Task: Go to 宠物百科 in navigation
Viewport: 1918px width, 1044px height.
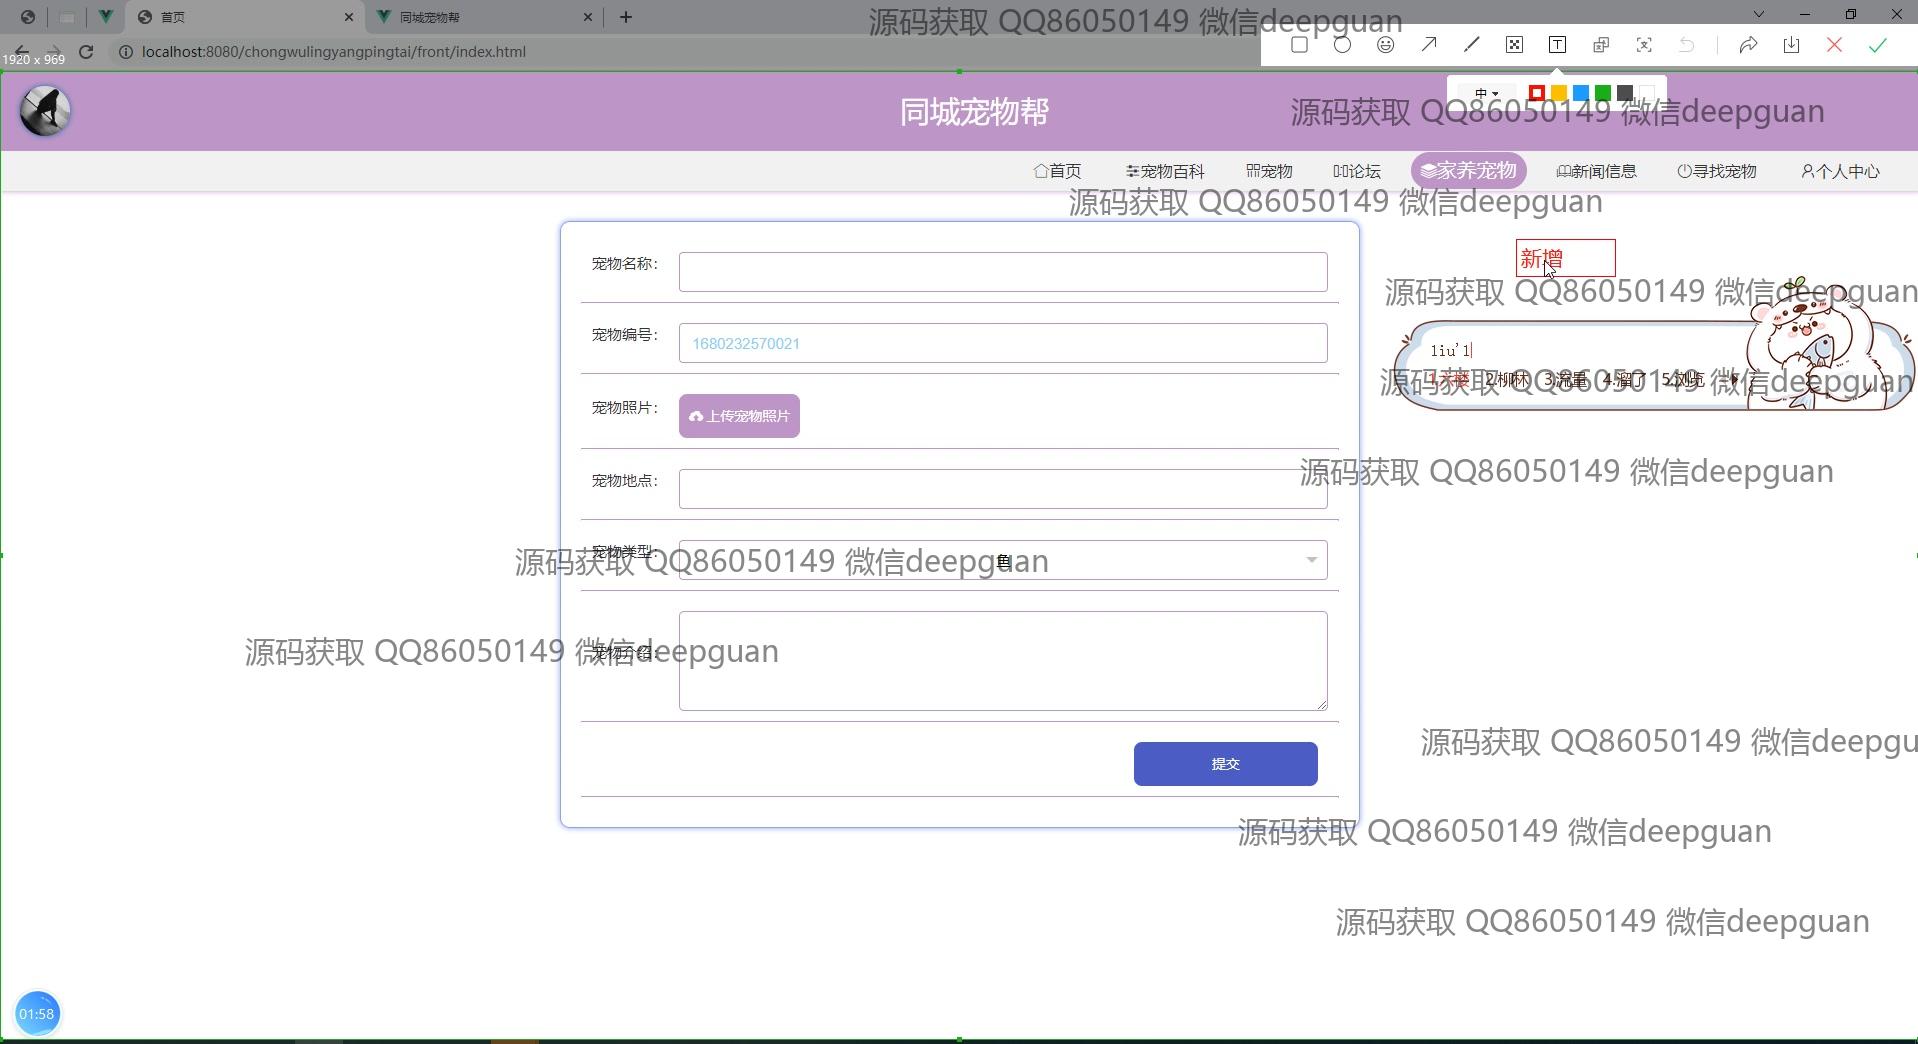Action: coord(1165,171)
